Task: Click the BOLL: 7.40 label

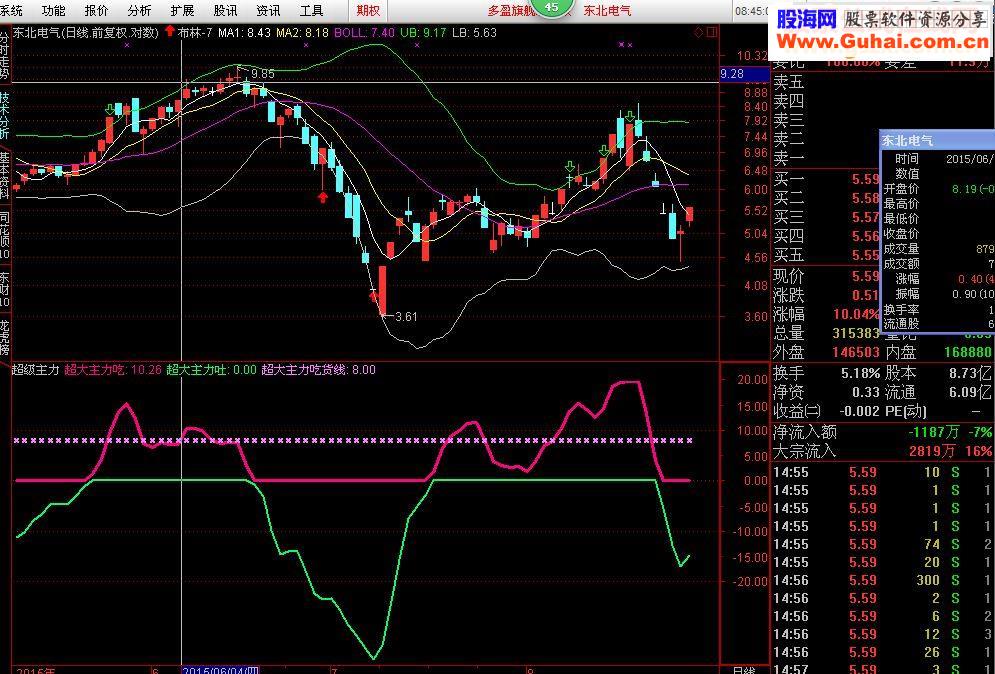Action: coord(364,32)
